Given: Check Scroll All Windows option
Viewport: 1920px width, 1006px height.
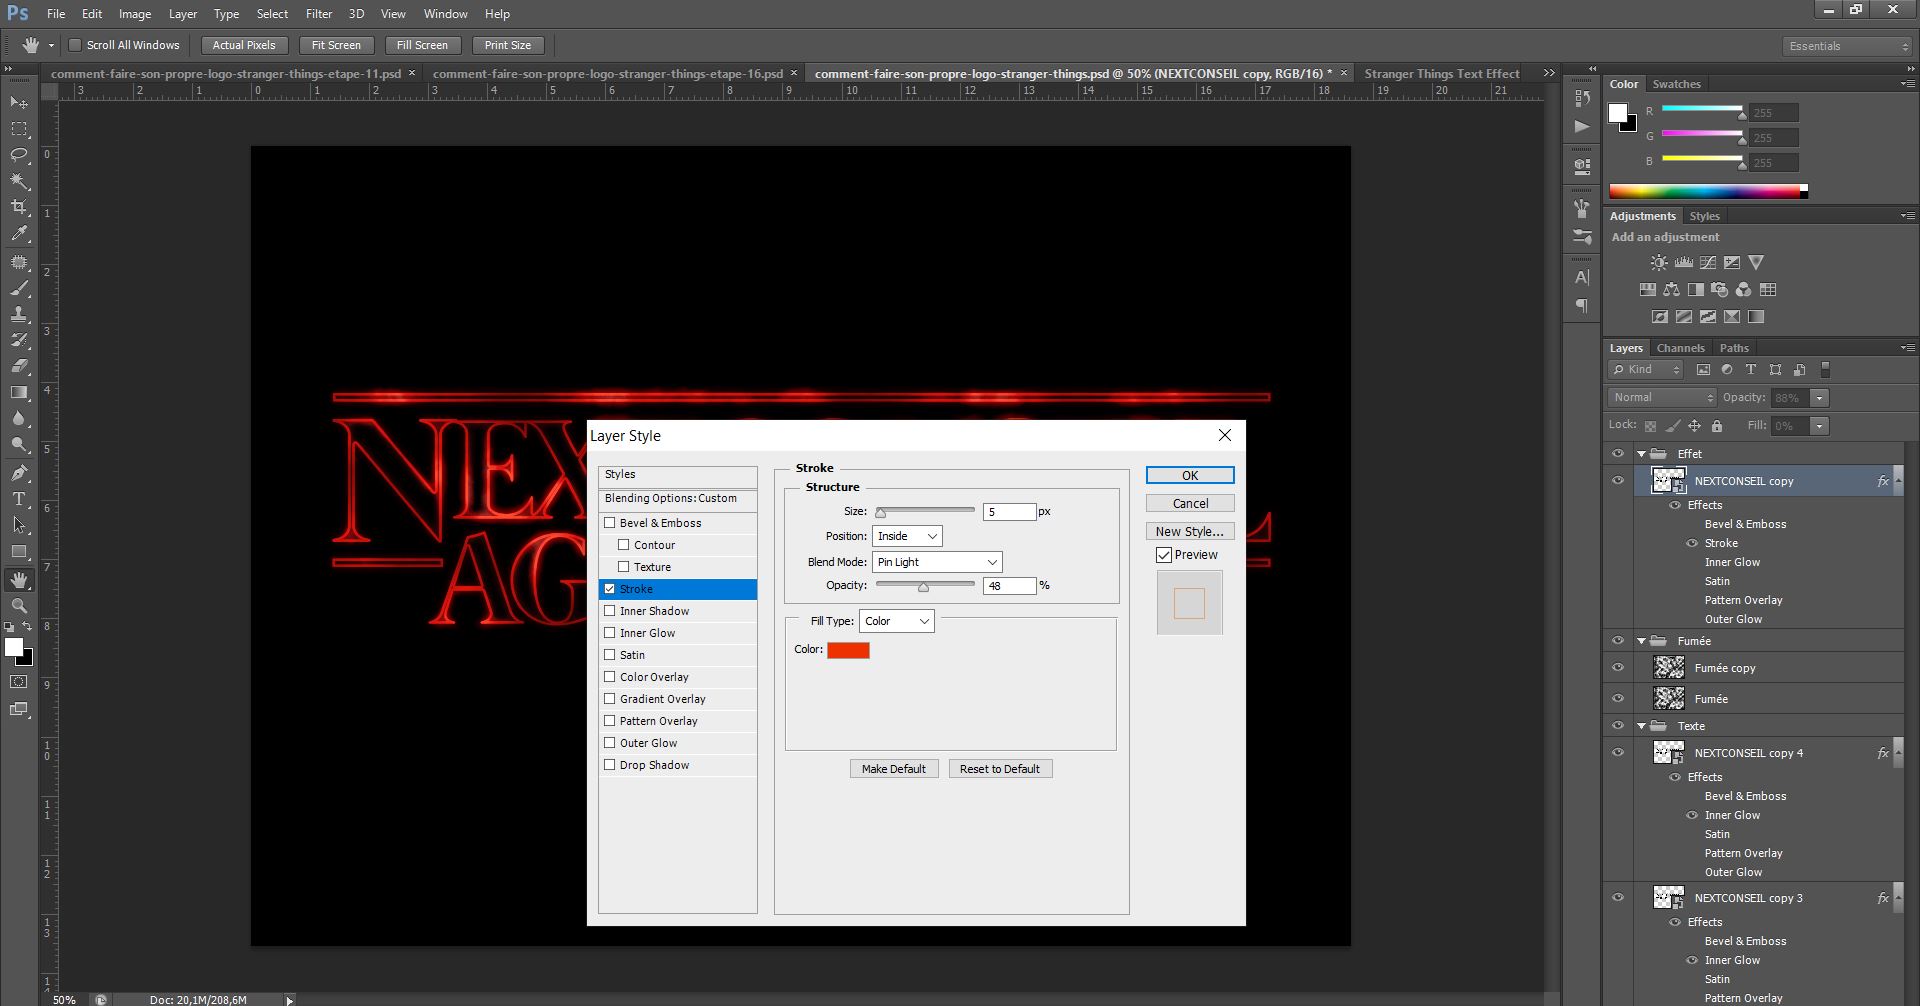Looking at the screenshot, I should coord(75,45).
